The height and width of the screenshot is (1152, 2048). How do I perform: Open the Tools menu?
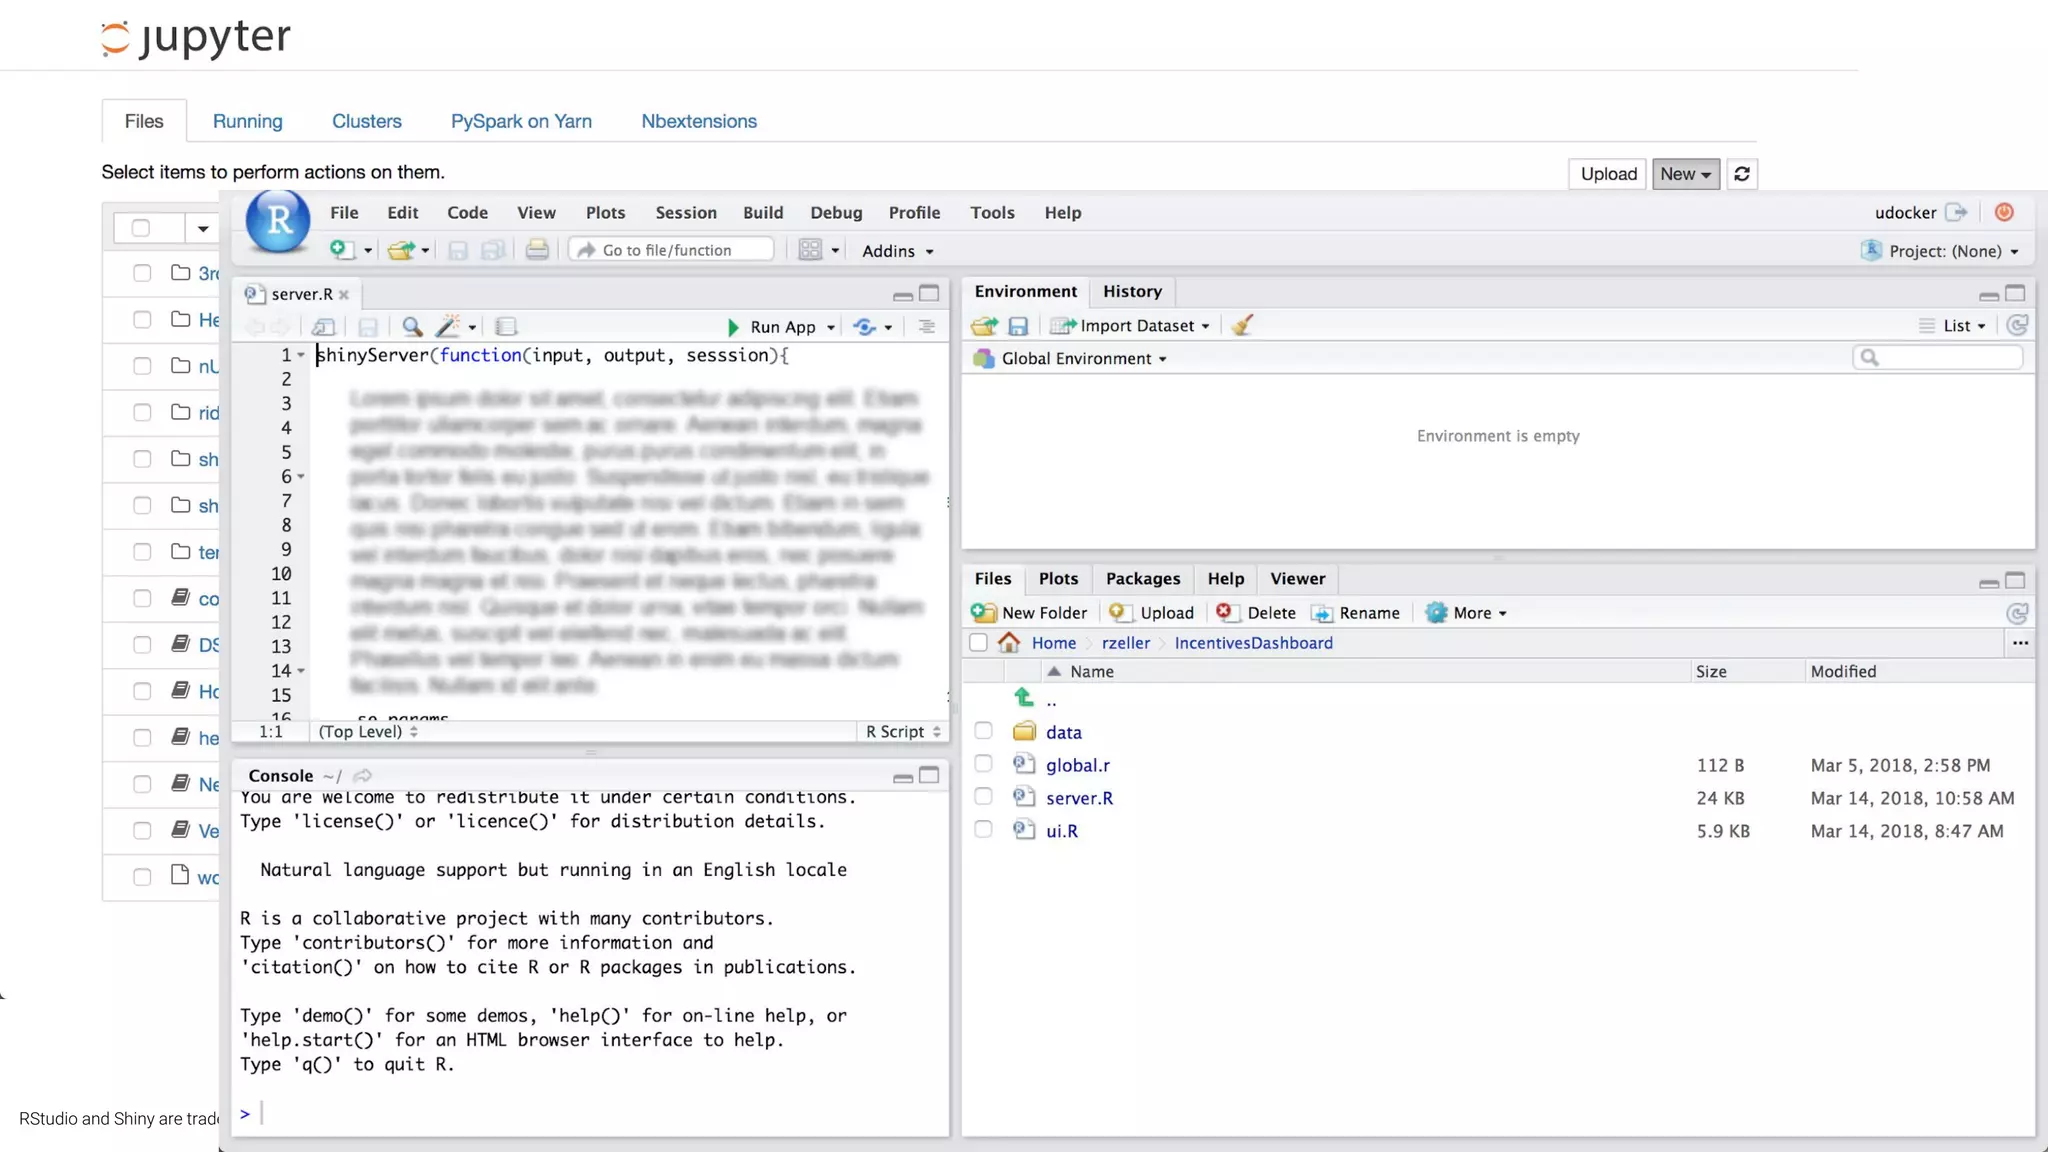coord(992,213)
